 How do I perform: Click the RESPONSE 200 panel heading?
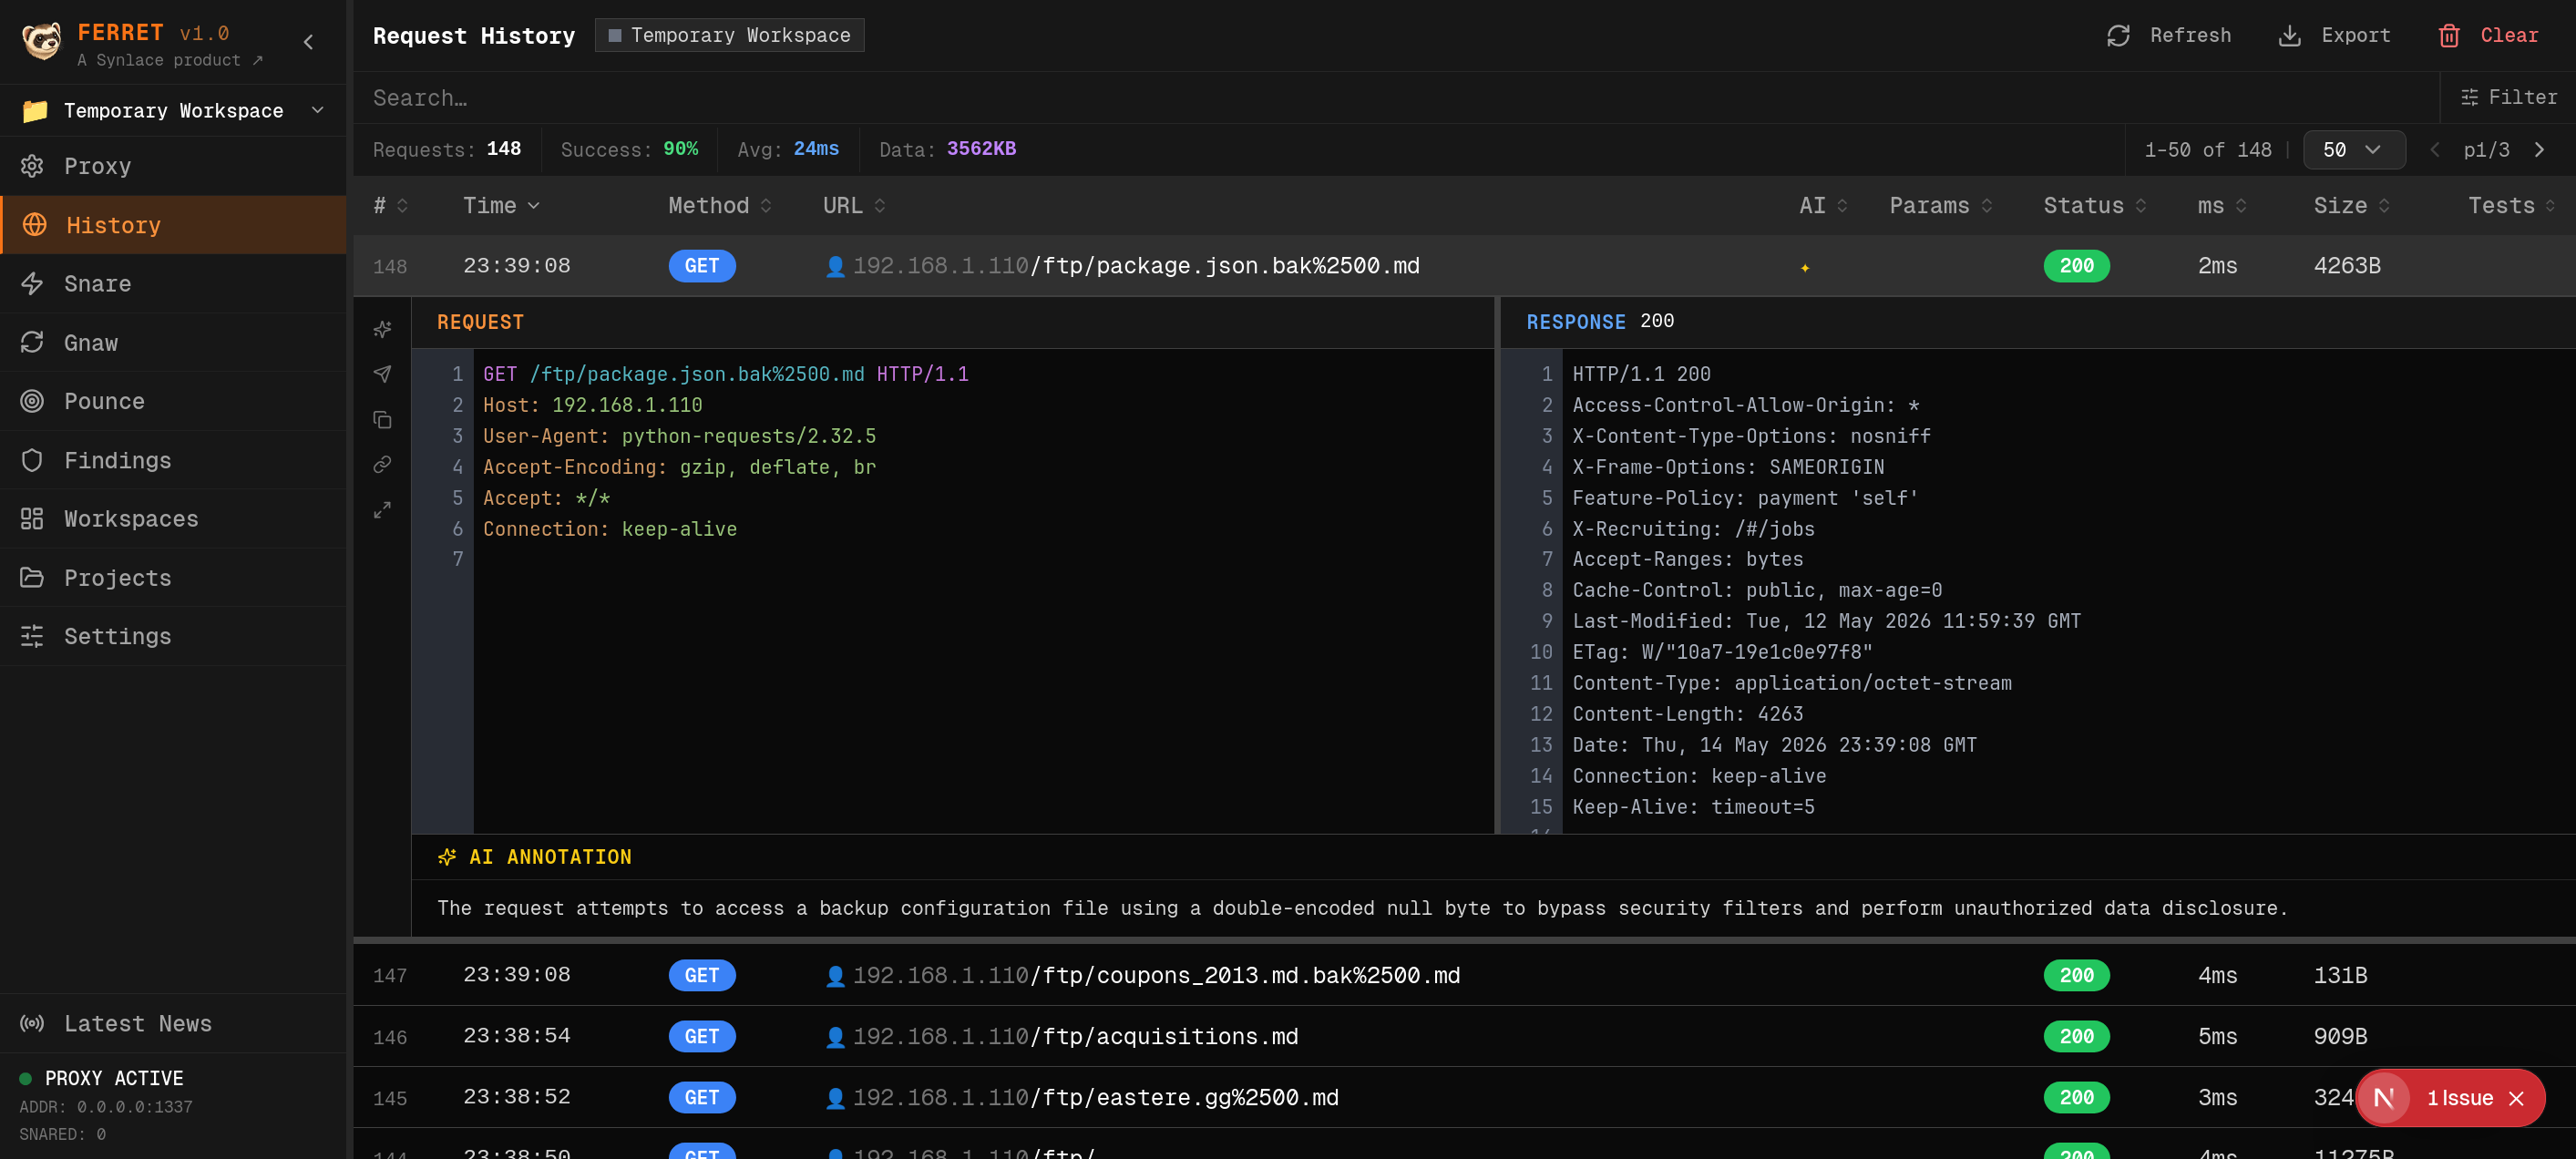(1599, 322)
